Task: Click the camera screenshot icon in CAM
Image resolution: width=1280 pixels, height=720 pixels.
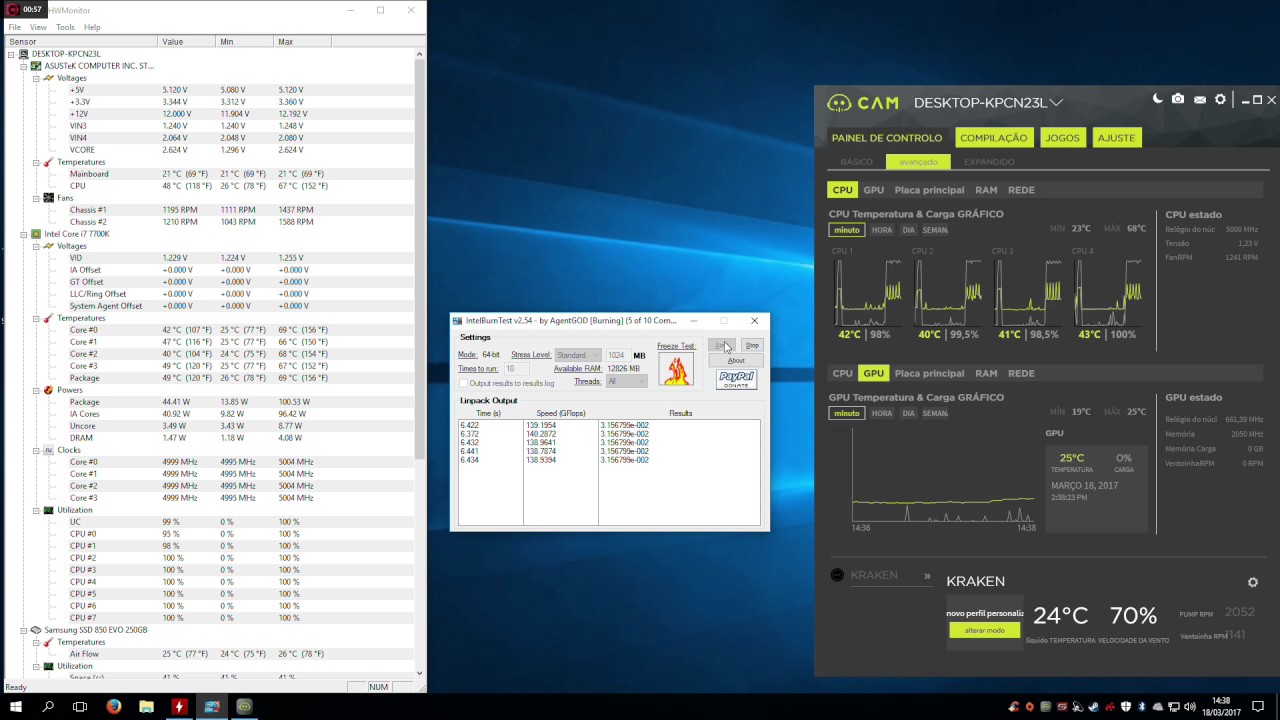Action: click(x=1178, y=99)
